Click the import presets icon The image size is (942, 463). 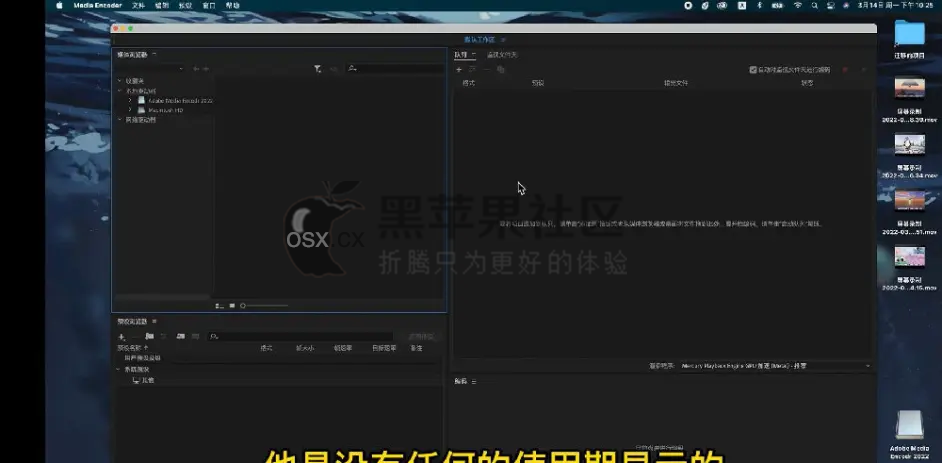click(x=180, y=336)
